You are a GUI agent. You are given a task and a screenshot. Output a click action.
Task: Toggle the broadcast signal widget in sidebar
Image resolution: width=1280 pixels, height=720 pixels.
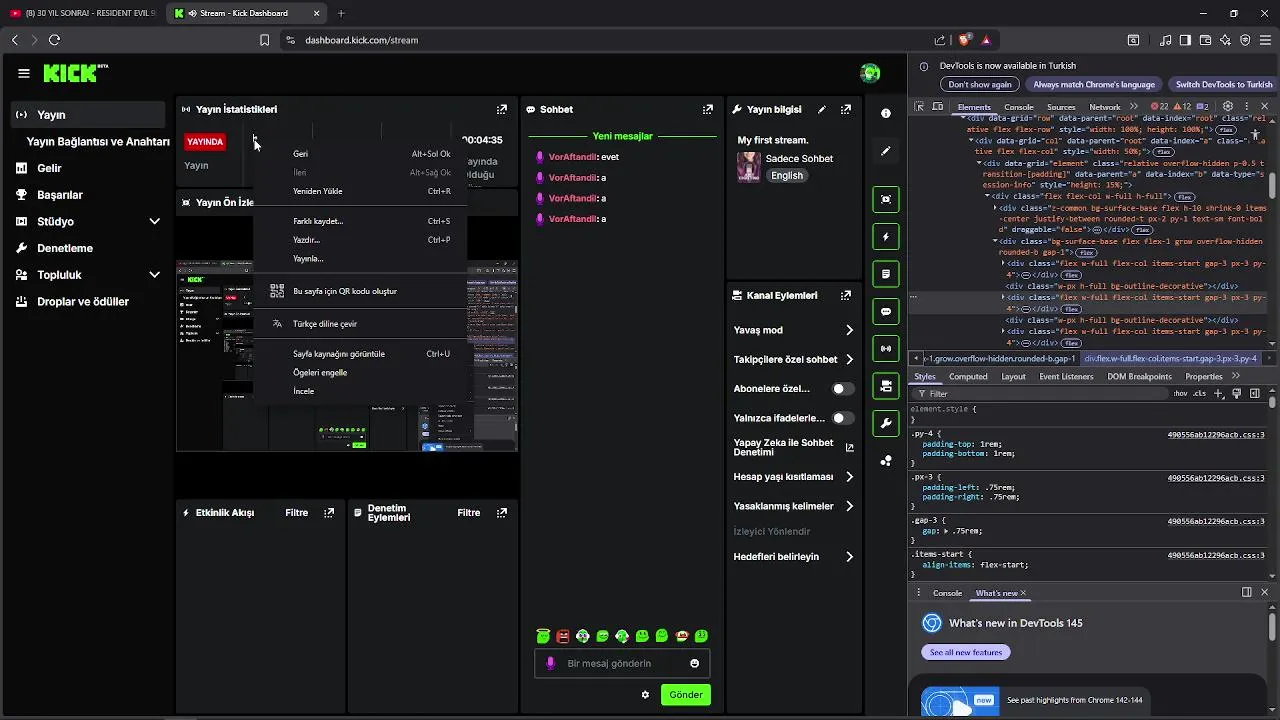coord(886,349)
